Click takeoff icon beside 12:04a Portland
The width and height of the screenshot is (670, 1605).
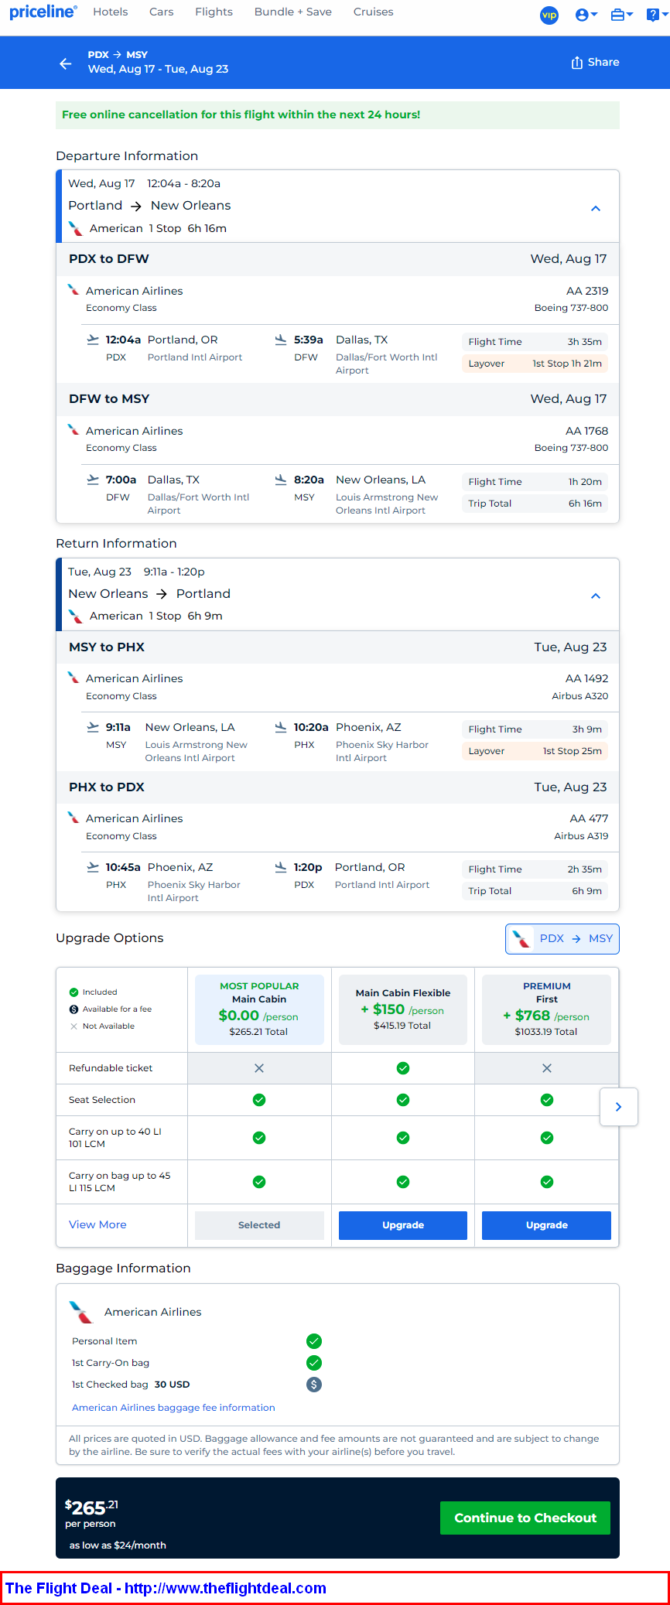(93, 340)
